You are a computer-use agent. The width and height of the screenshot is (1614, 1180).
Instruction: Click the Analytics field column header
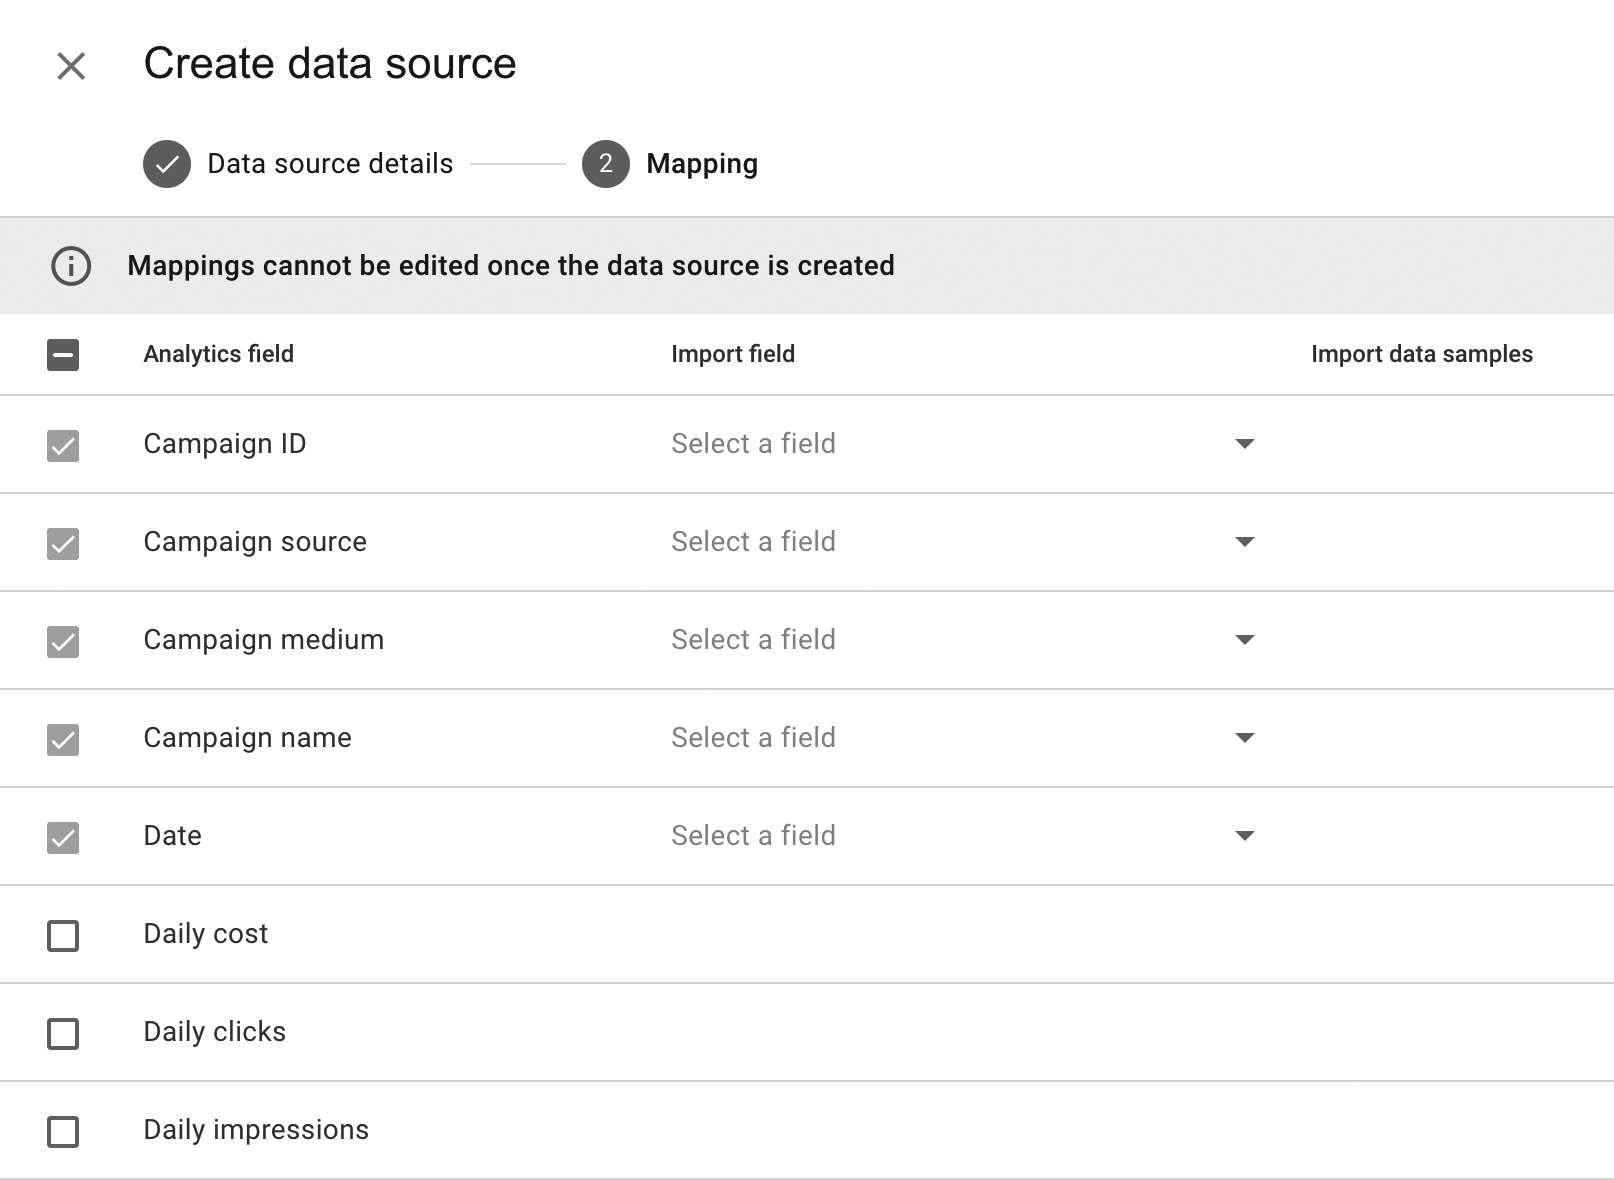coord(219,354)
